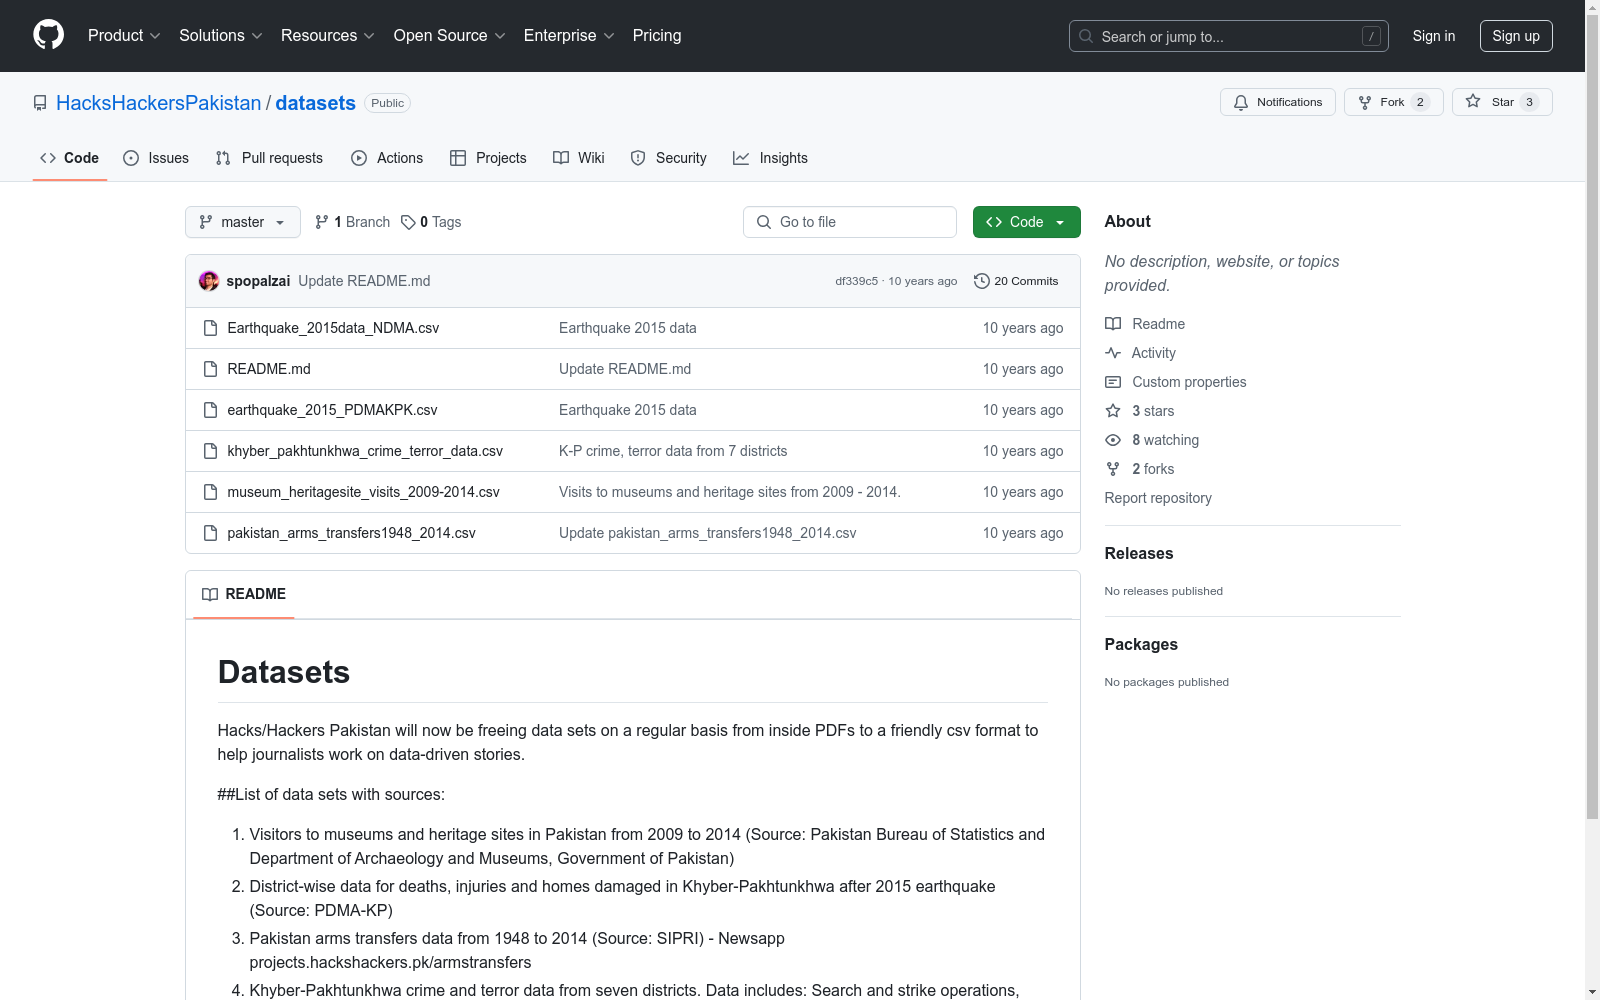Open the Enterprise dropdown
This screenshot has height=1000, width=1600.
click(x=569, y=35)
